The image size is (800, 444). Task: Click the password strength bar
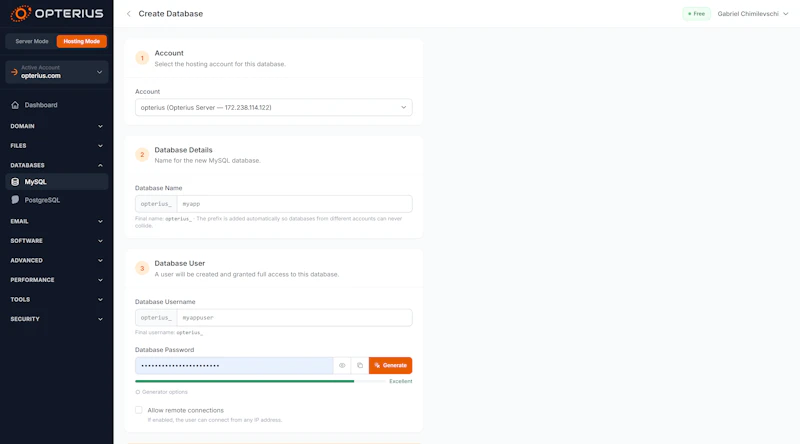tap(260, 381)
